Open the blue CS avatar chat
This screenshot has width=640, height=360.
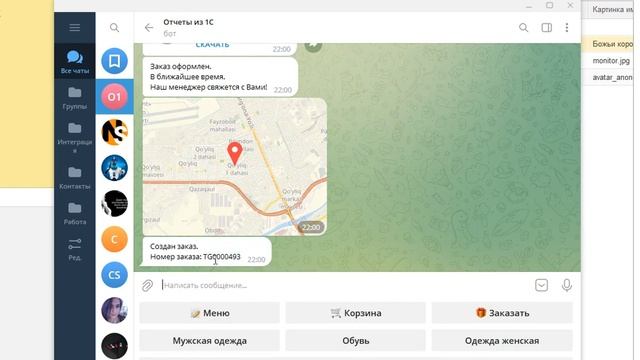tap(114, 275)
